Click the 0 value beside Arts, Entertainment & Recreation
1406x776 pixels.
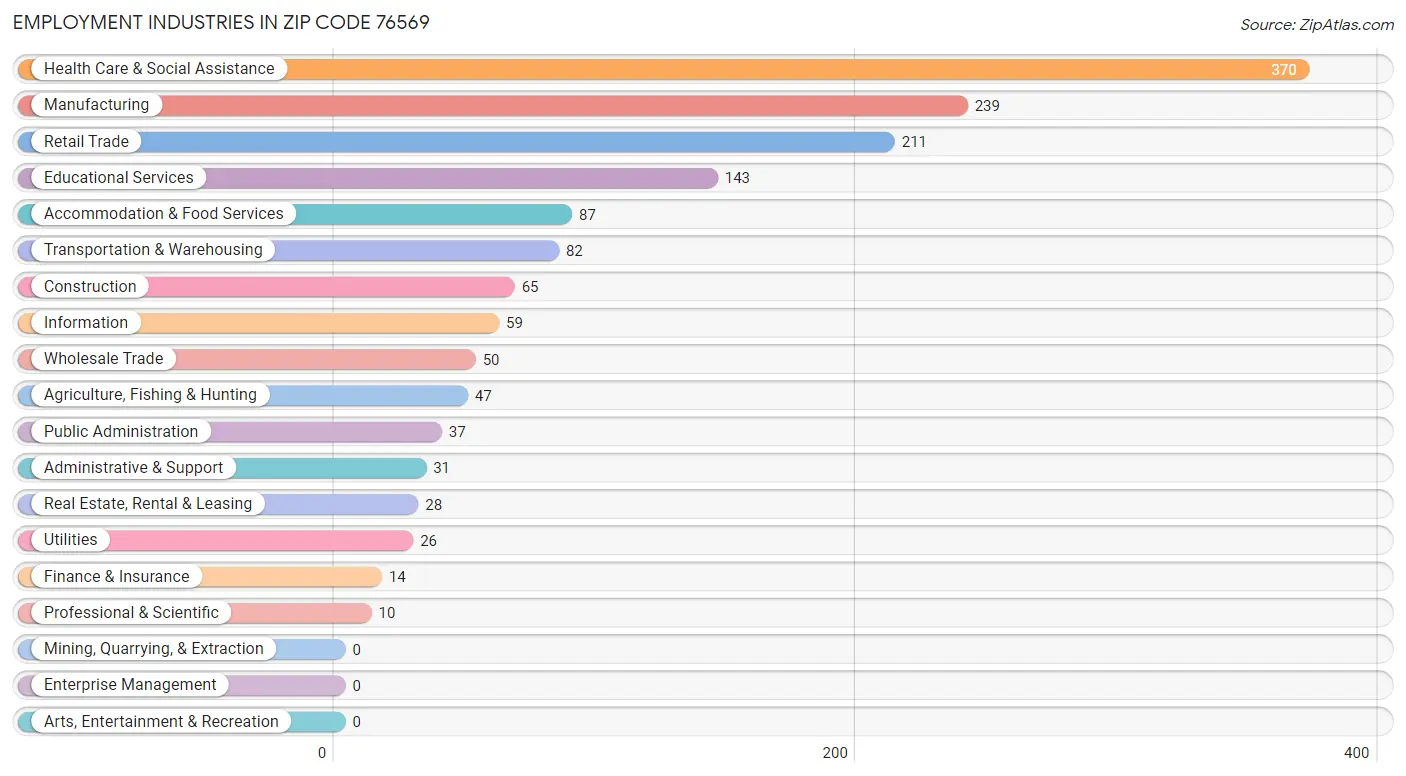click(357, 722)
